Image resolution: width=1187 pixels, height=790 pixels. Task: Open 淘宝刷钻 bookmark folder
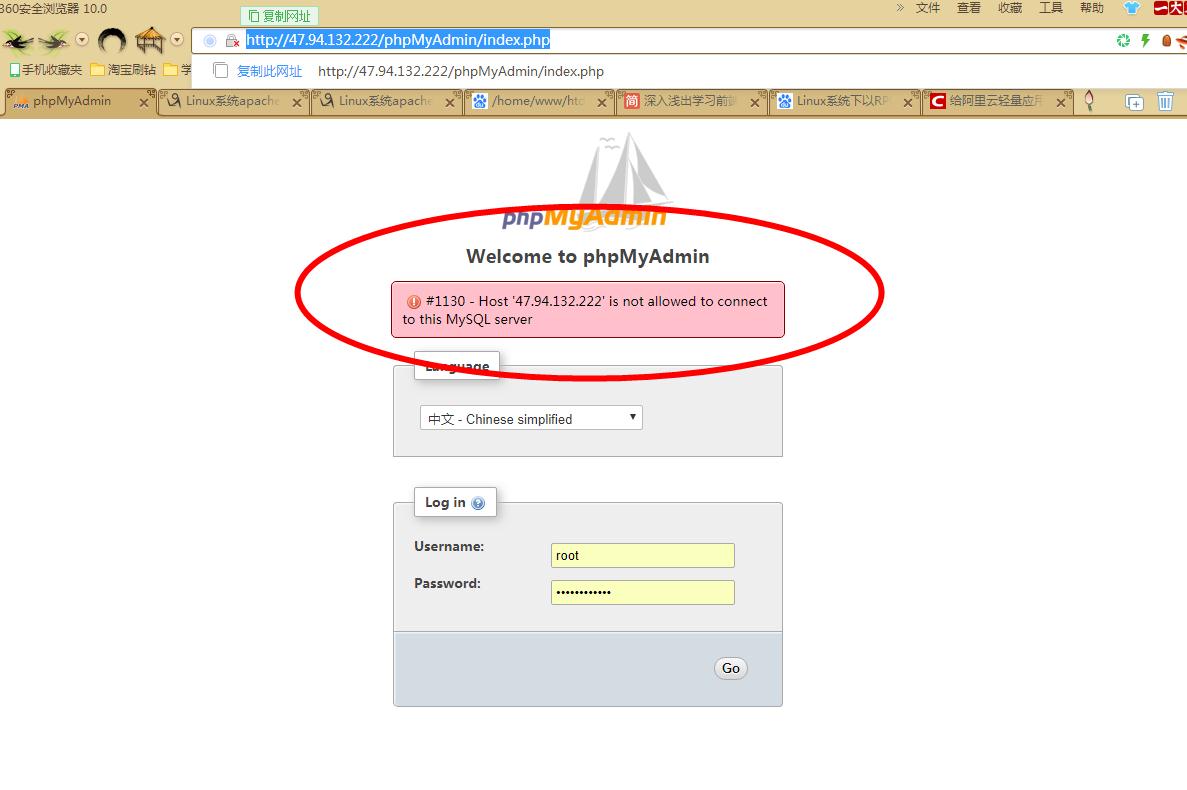tap(123, 70)
